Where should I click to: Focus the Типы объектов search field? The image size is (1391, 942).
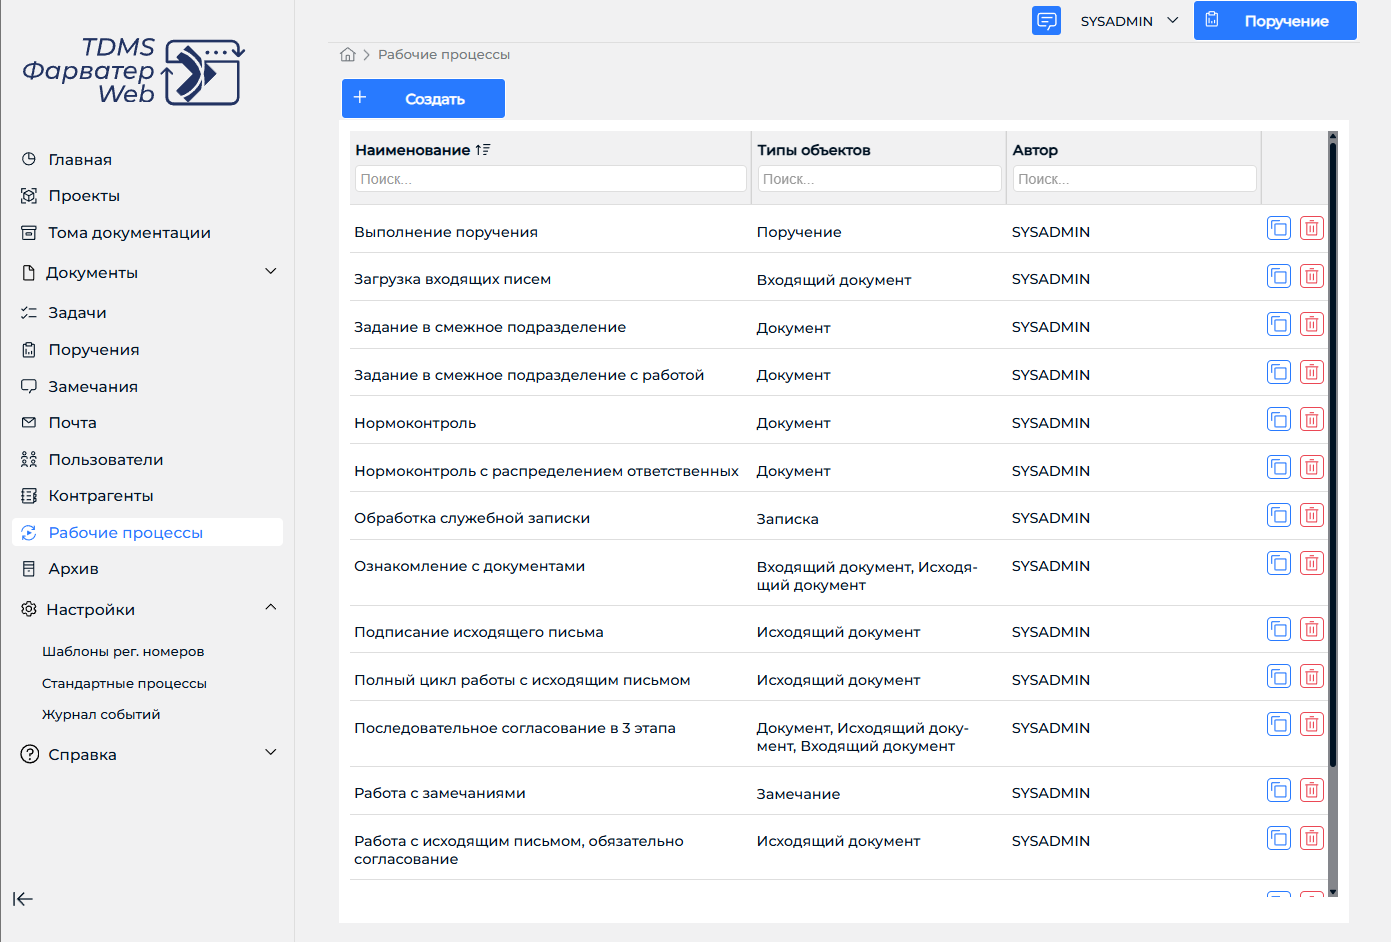point(879,179)
